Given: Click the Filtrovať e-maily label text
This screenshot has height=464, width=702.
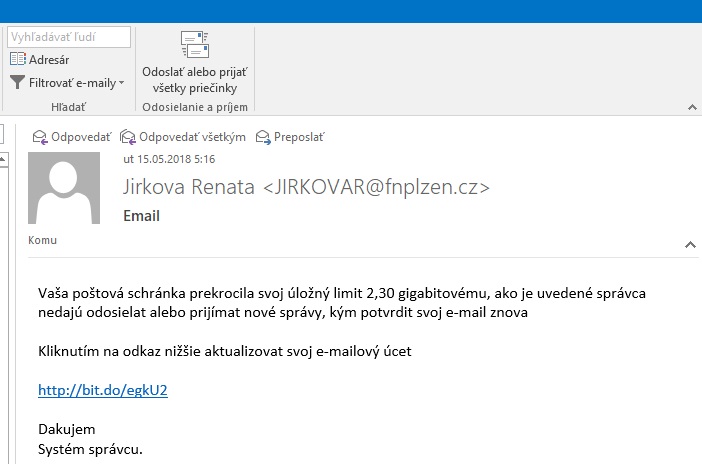Looking at the screenshot, I should coord(73,83).
